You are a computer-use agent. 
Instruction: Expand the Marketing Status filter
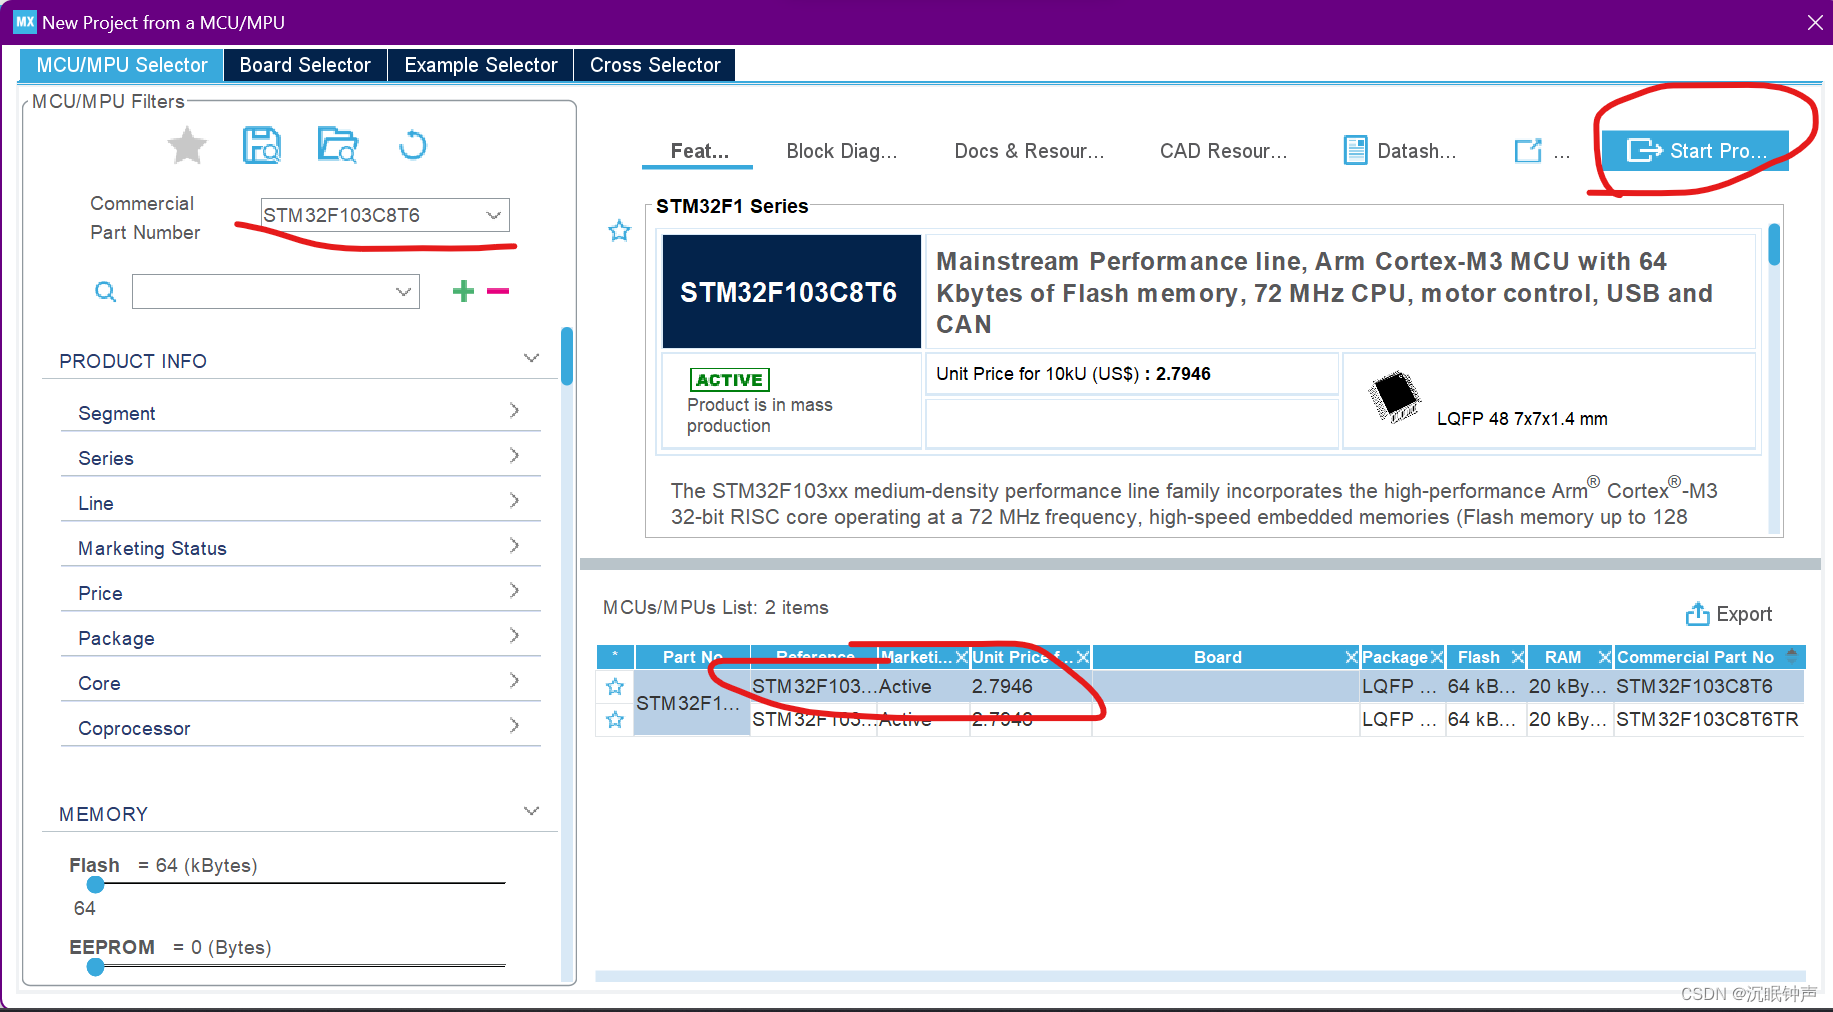(x=514, y=545)
